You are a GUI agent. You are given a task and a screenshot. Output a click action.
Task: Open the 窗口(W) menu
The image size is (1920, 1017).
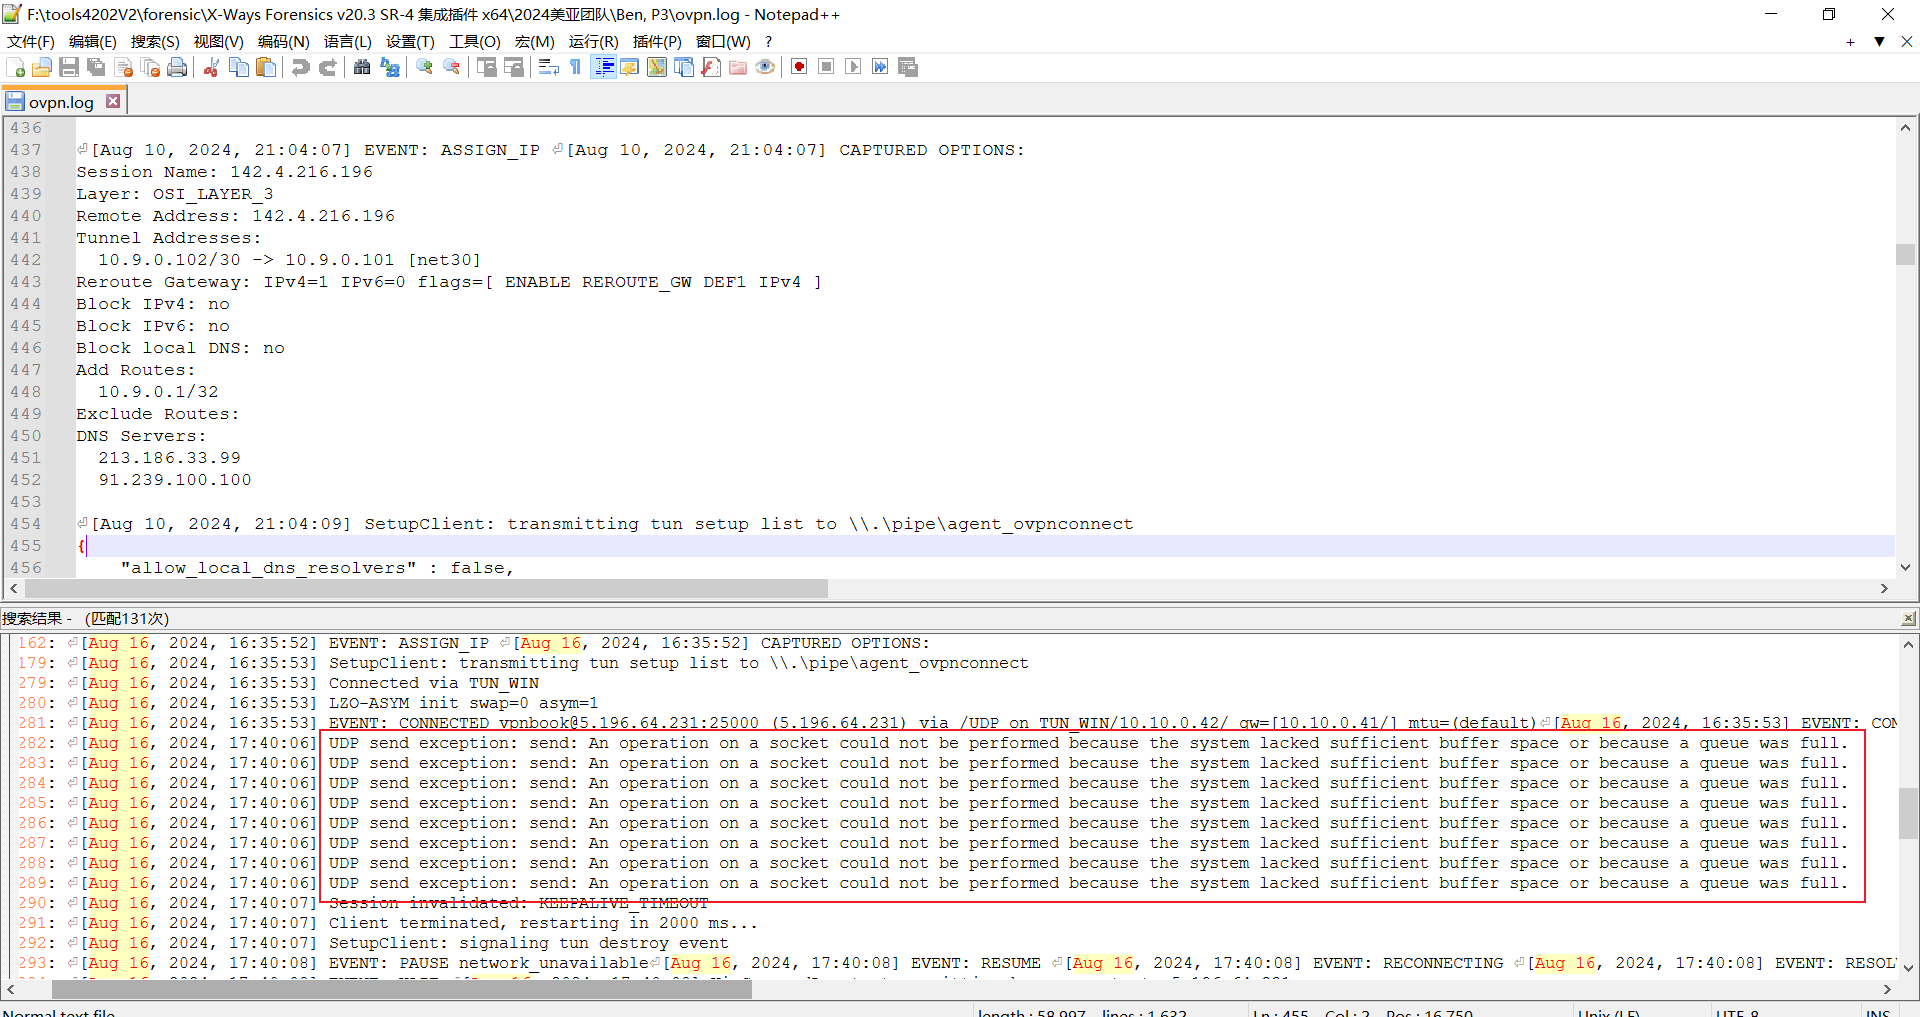click(723, 41)
